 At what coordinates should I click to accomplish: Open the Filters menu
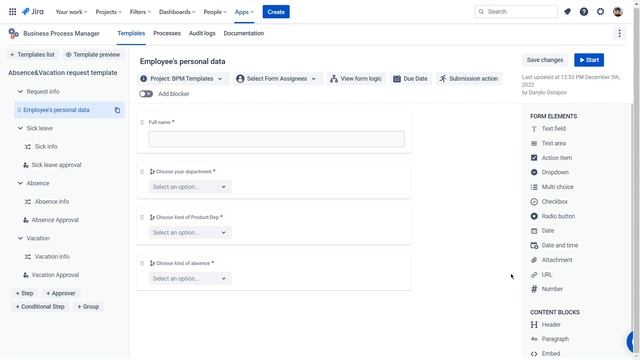[x=140, y=12]
